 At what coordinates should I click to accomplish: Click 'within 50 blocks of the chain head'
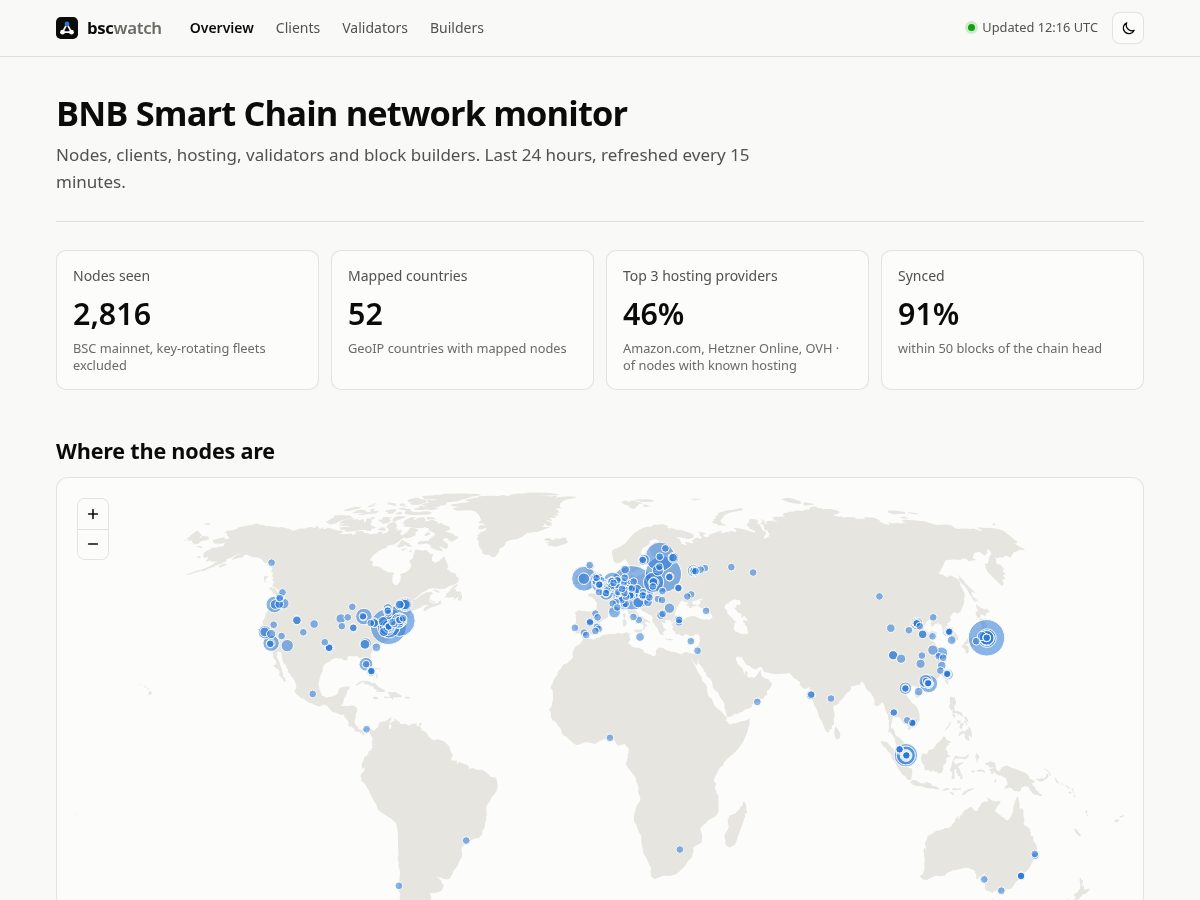1000,349
